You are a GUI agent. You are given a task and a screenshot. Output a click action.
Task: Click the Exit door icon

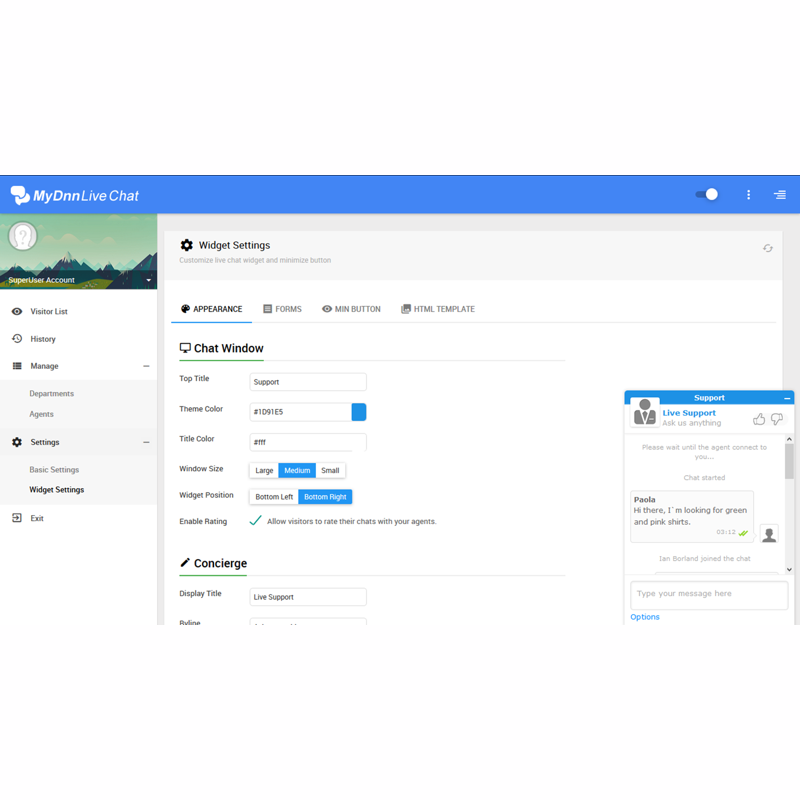[17, 518]
